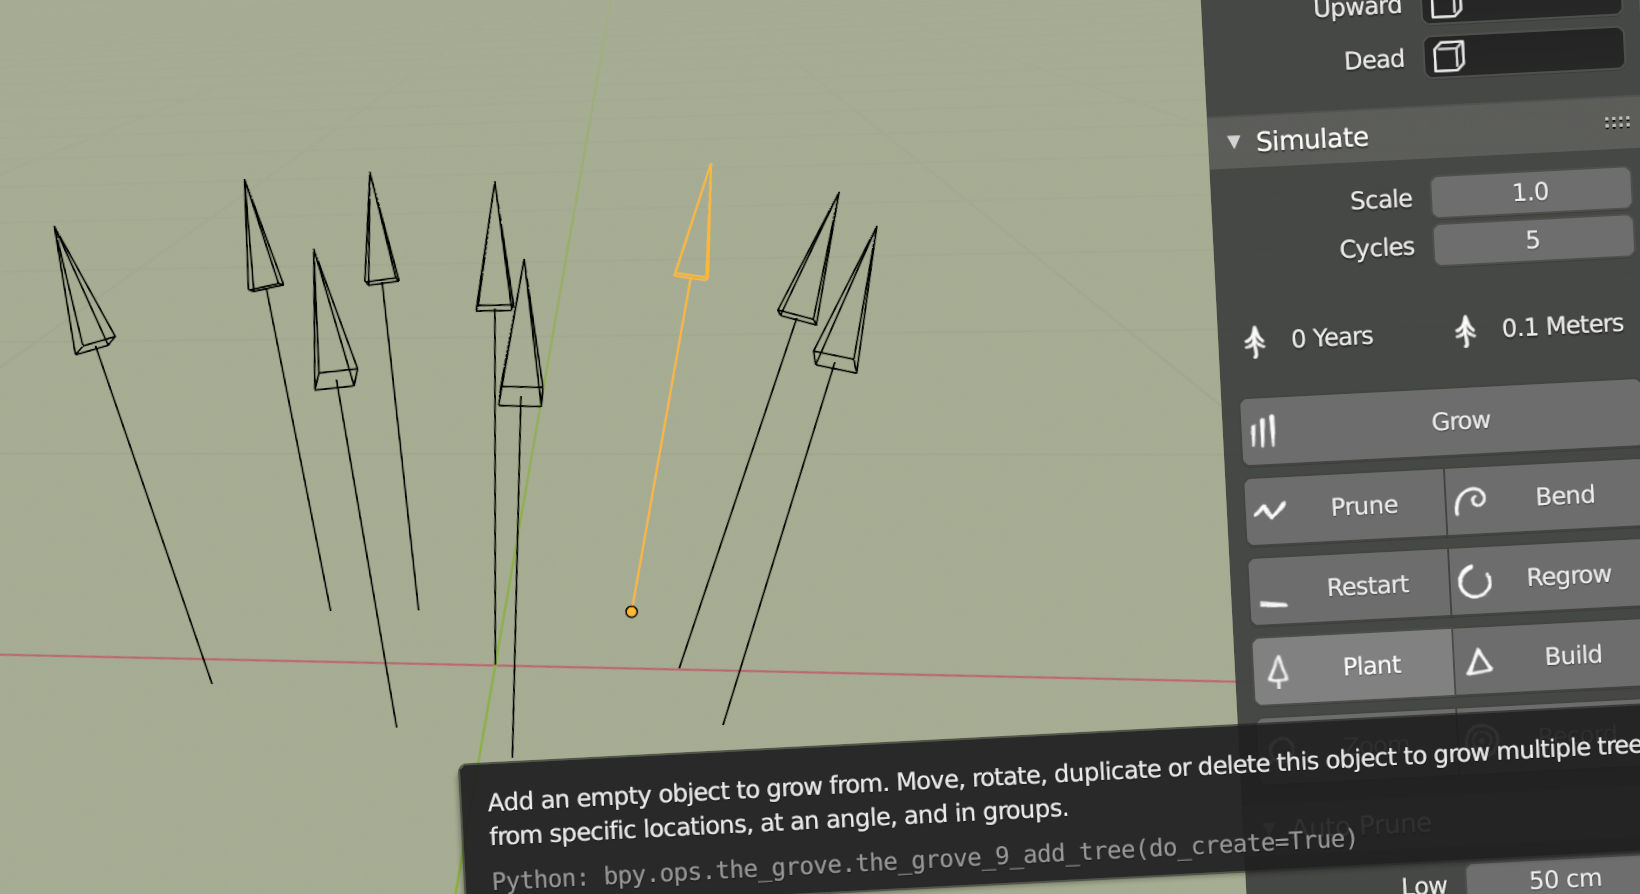Click the Build triangle icon
The width and height of the screenshot is (1640, 894).
(1480, 661)
